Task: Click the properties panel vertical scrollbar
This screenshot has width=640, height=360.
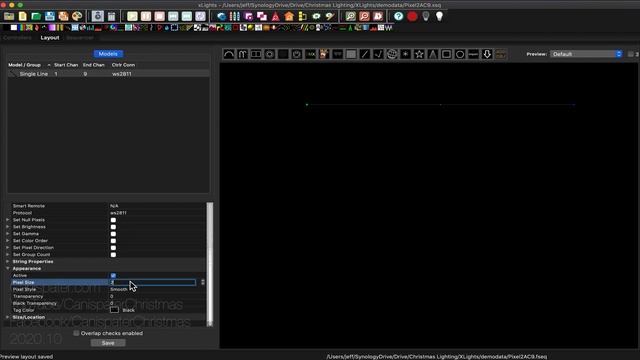Action: click(x=210, y=264)
